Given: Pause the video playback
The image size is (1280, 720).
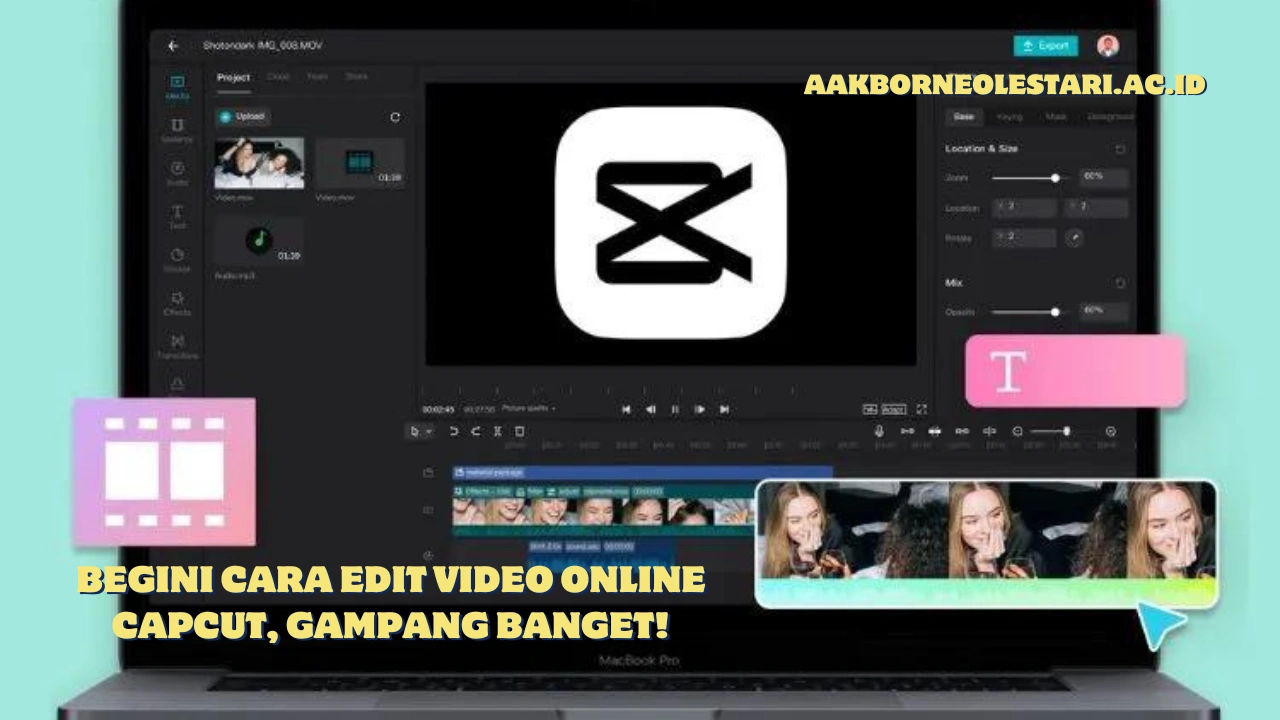Looking at the screenshot, I should click(675, 409).
